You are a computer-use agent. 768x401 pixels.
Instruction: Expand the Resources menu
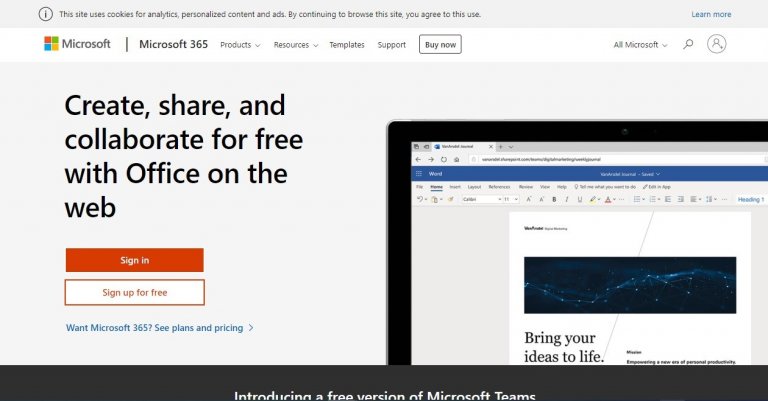[x=296, y=45]
